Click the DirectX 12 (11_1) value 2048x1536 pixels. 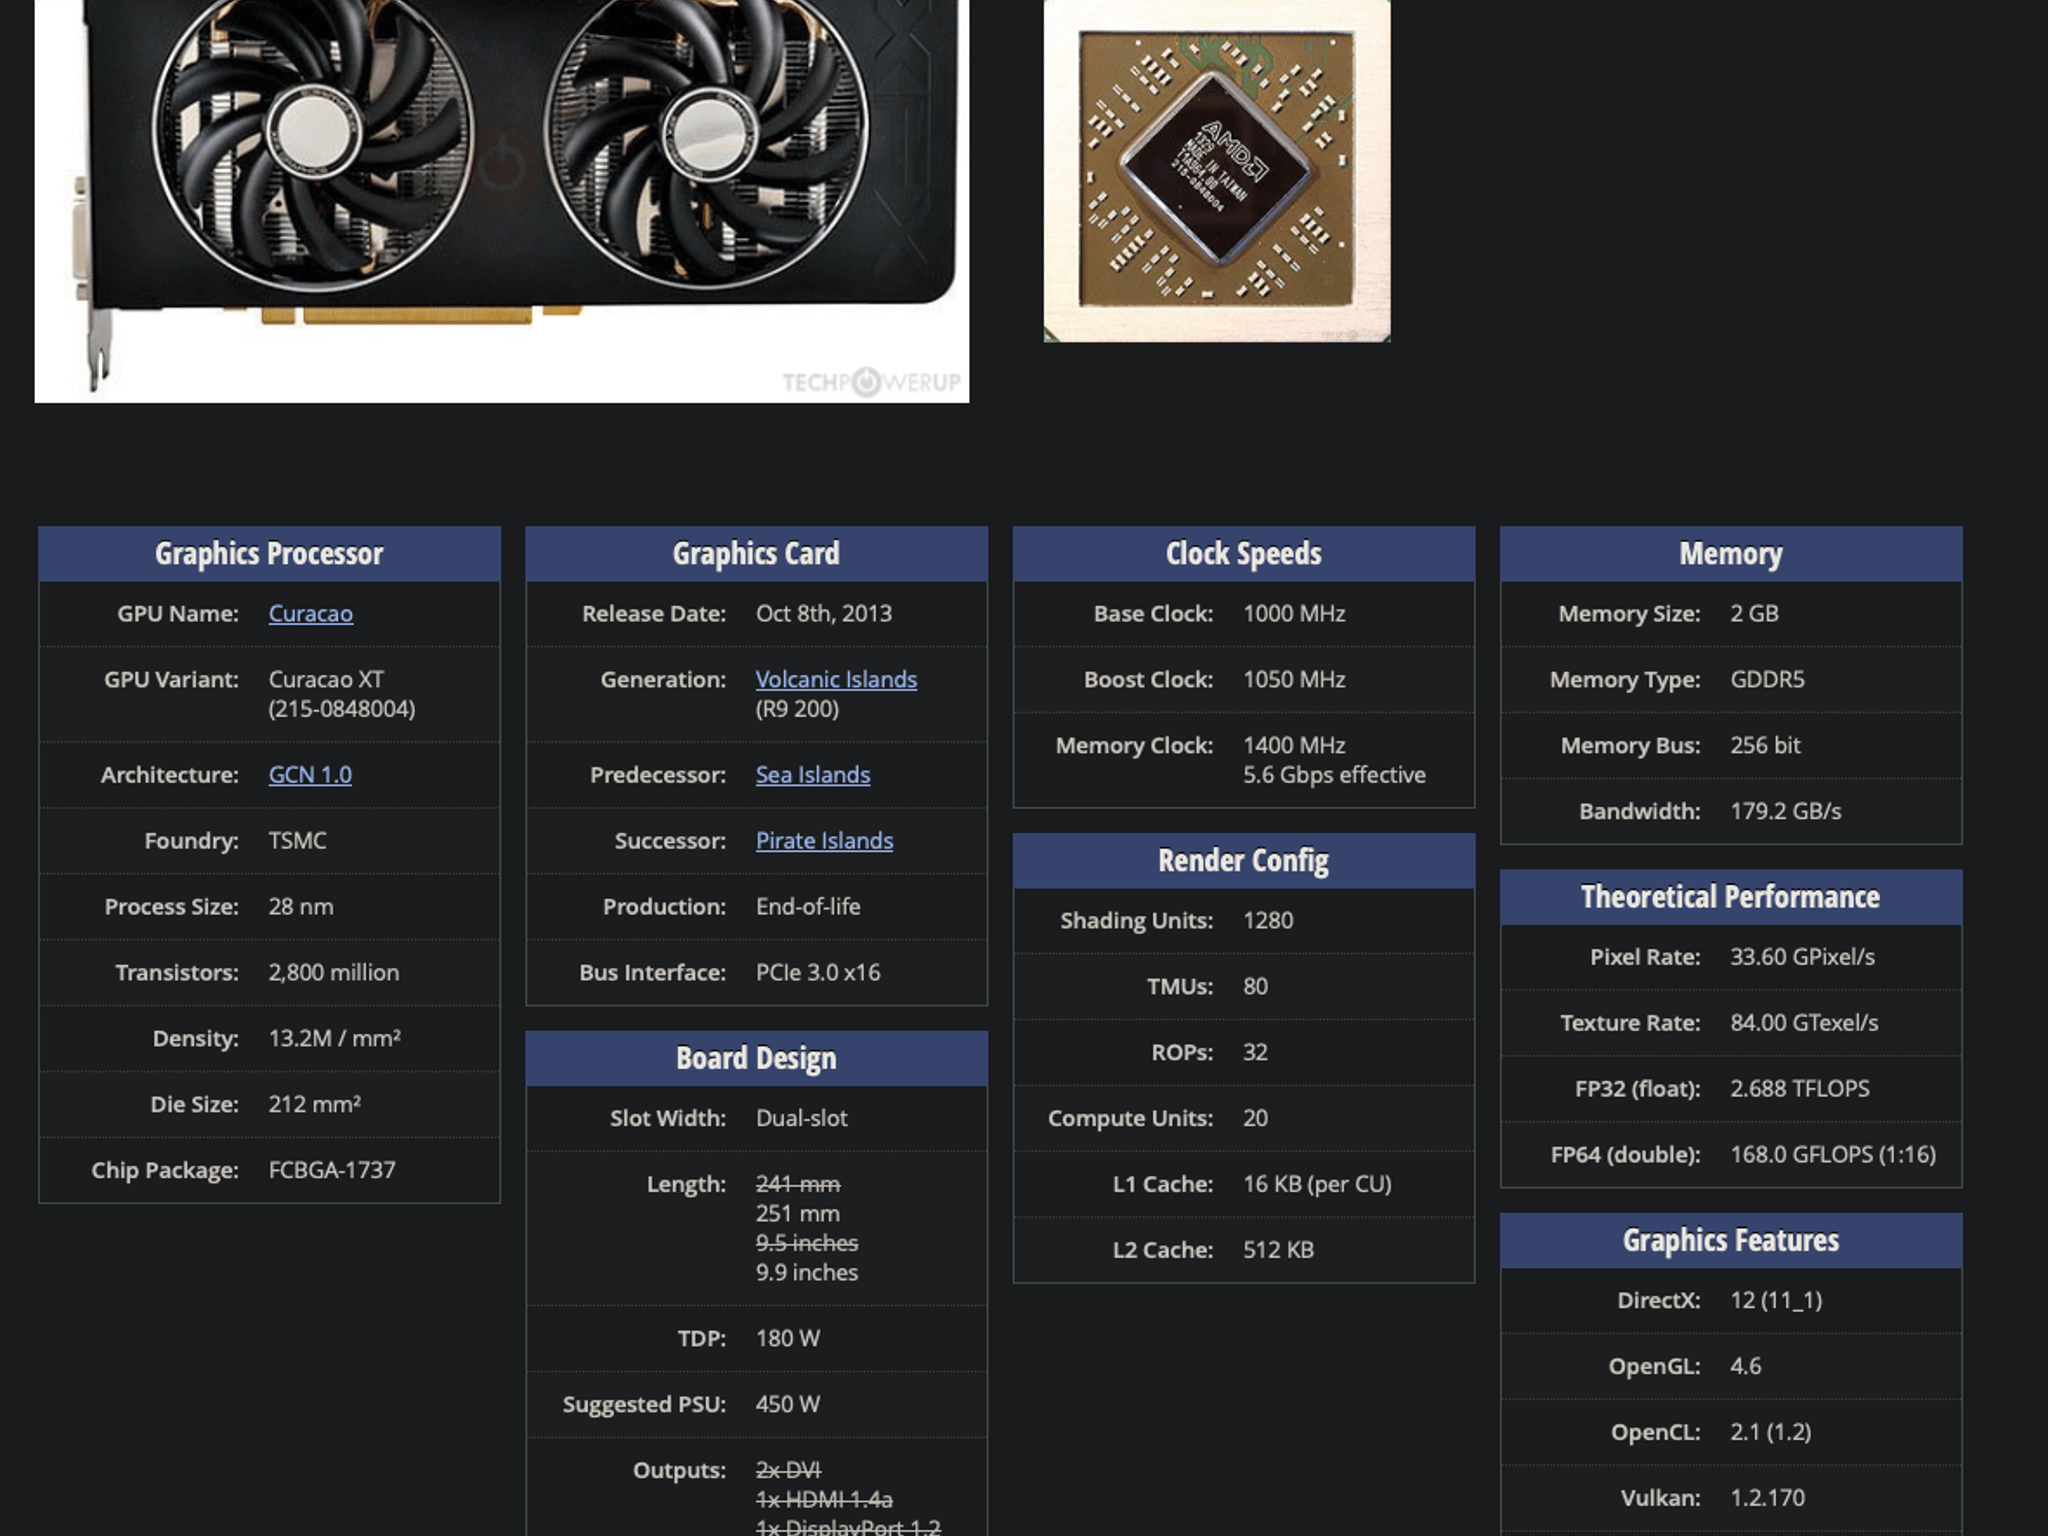coord(1776,1301)
